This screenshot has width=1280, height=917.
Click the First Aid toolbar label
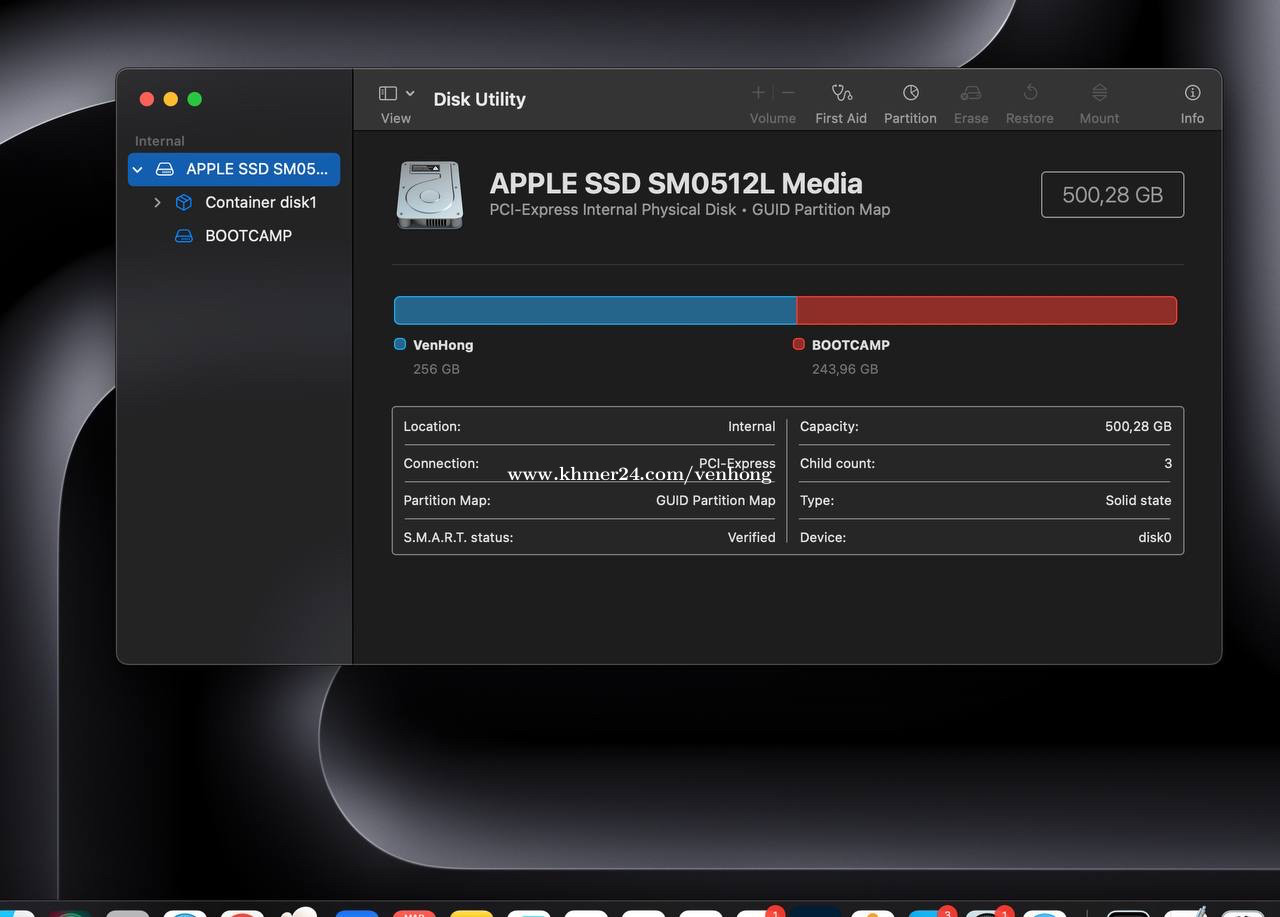coord(841,118)
